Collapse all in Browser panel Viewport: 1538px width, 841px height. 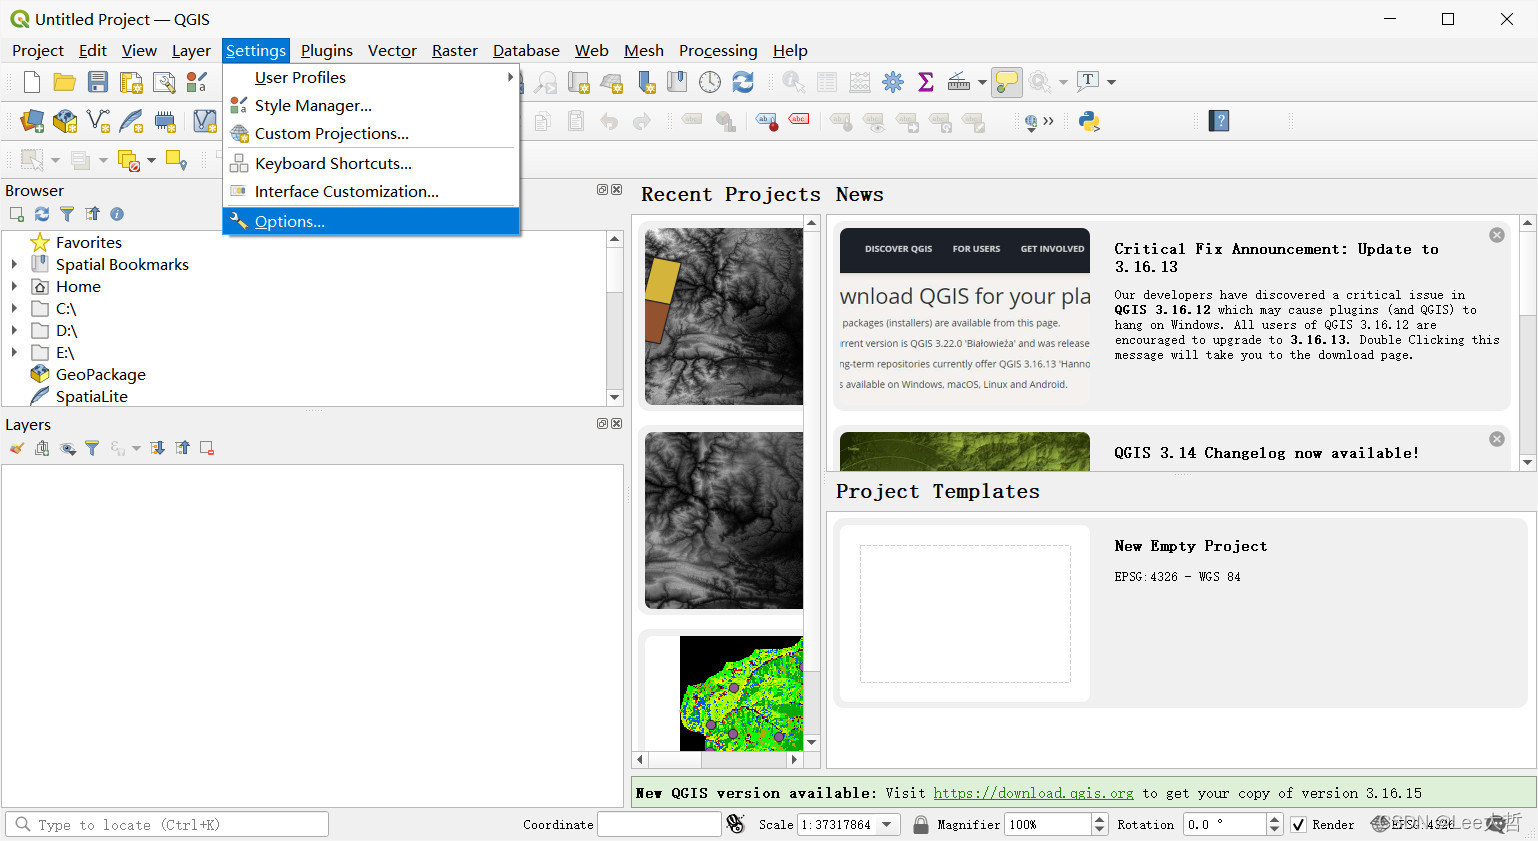coord(92,214)
